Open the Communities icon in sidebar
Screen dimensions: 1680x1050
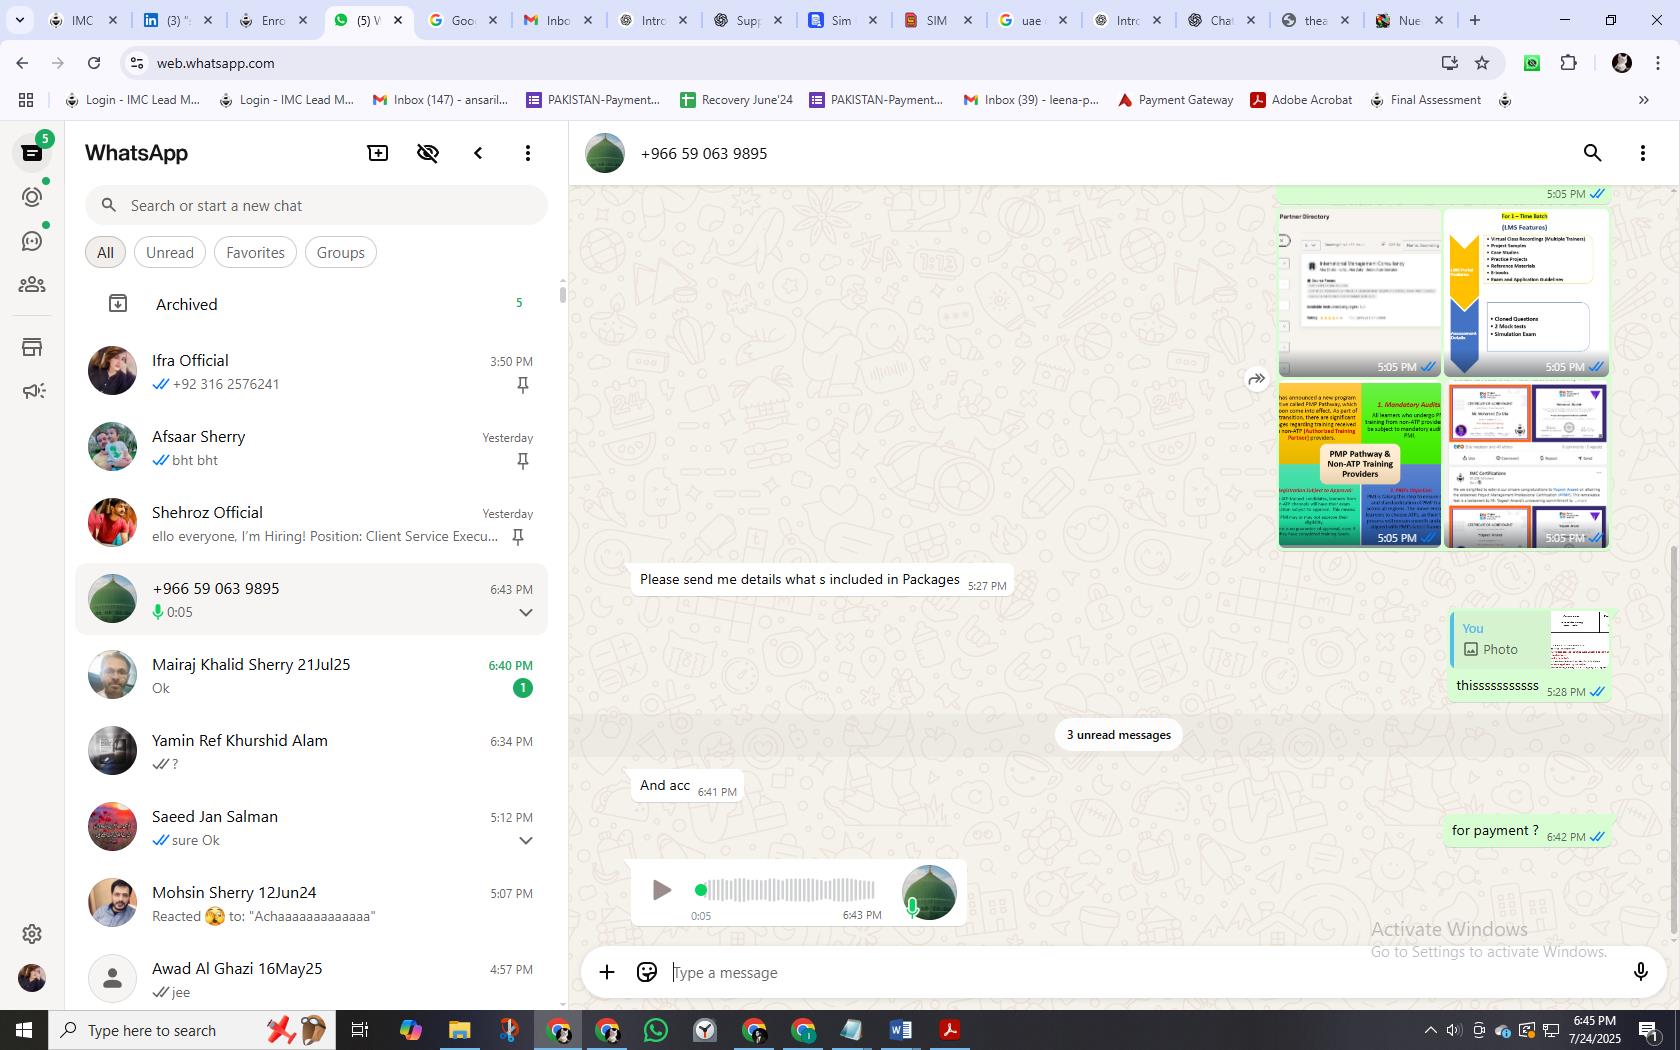tap(32, 285)
